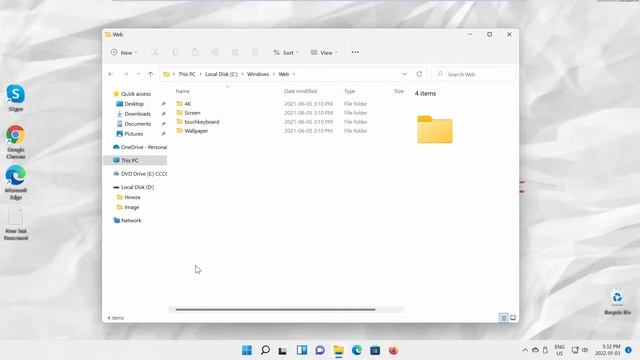Click the Rename icon in toolbar
Screen dimensions: 640x360
point(215,52)
